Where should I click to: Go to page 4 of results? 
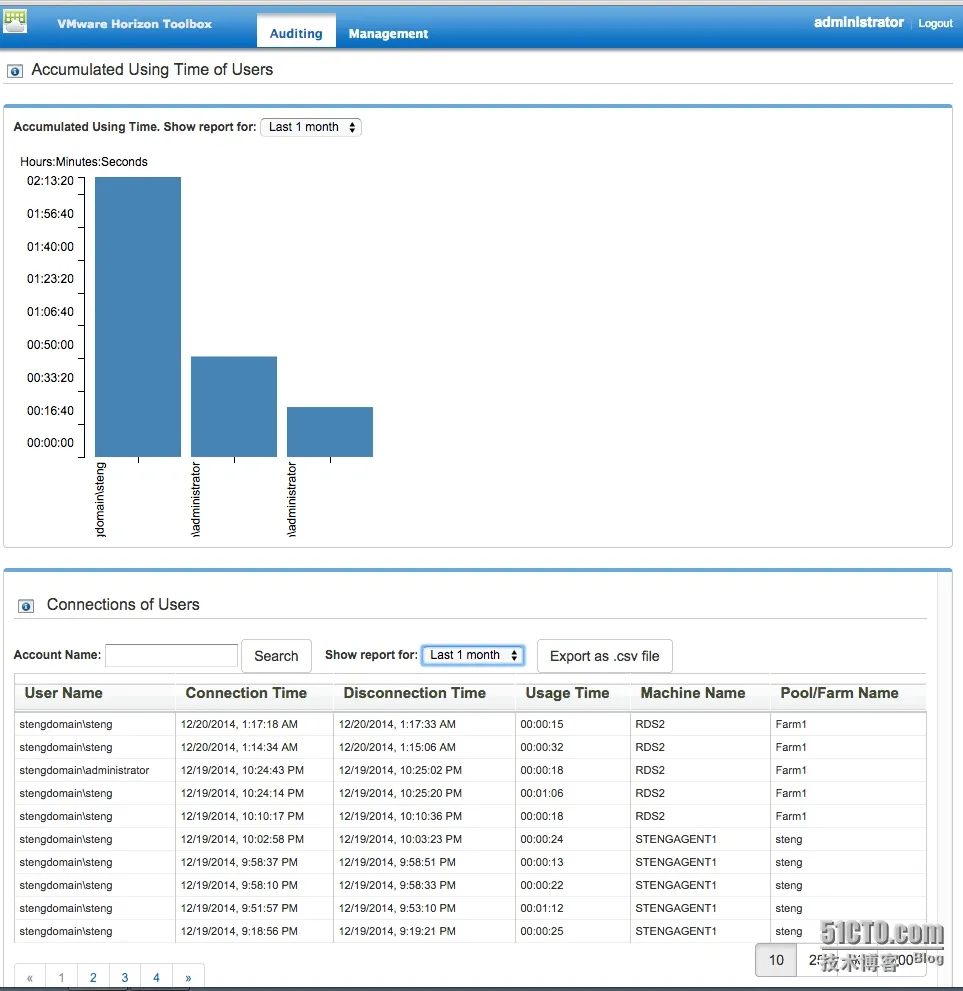[x=157, y=978]
